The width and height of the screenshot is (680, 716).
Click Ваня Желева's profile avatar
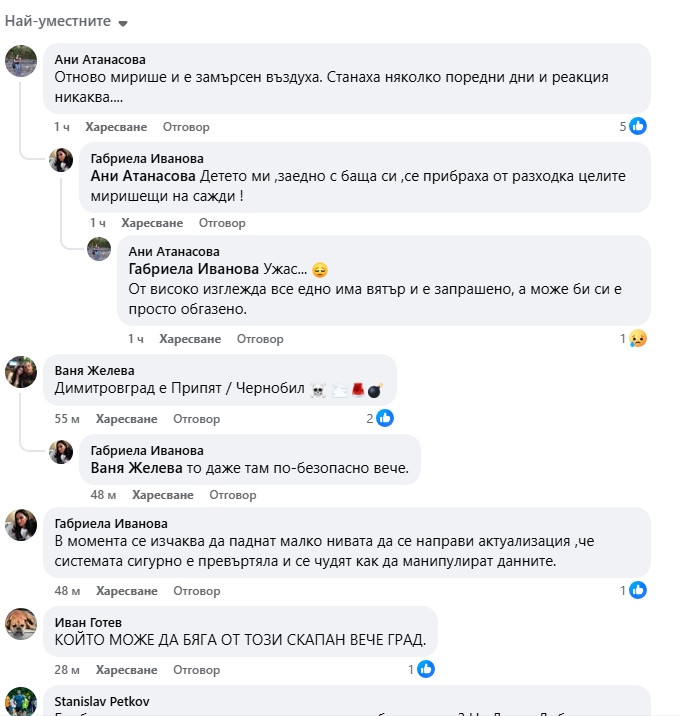point(21,373)
